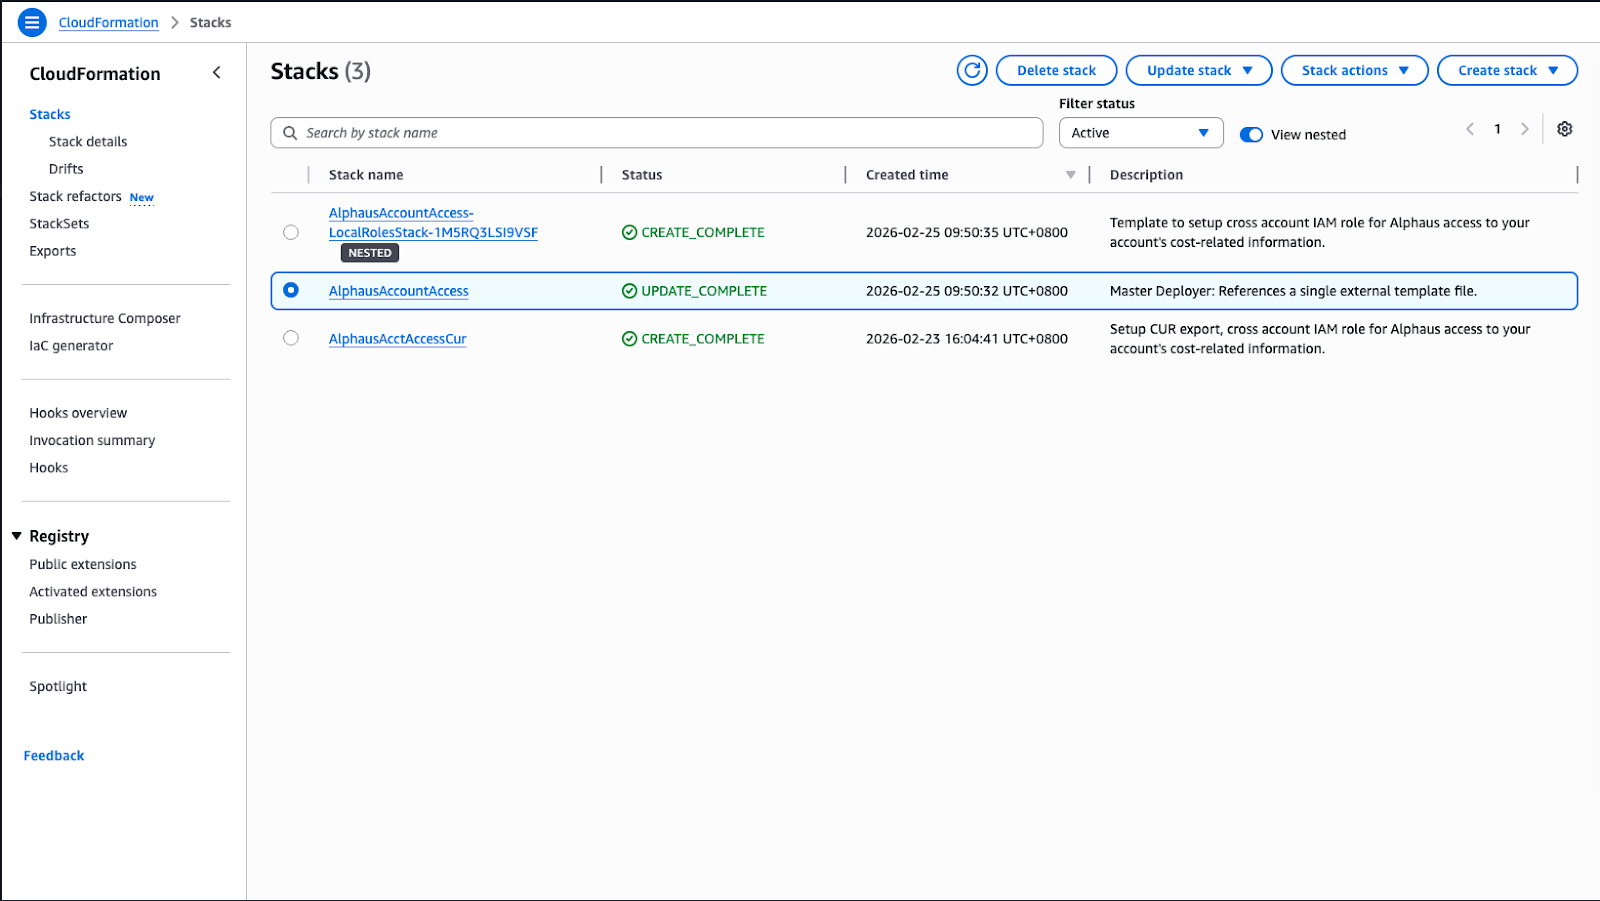Open Publisher in the Registry section
This screenshot has height=901, width=1600.
[x=58, y=619]
